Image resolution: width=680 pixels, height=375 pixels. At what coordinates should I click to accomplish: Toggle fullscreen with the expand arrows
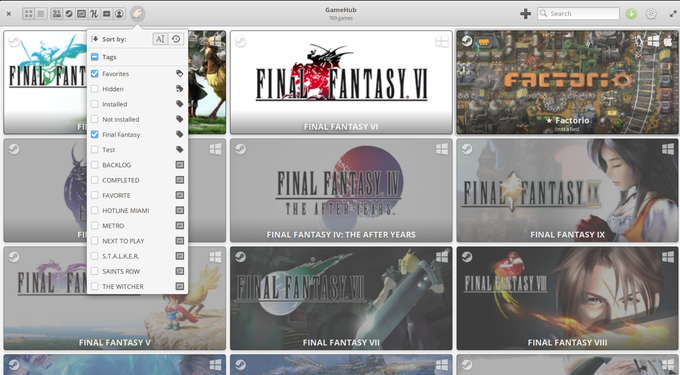click(673, 14)
